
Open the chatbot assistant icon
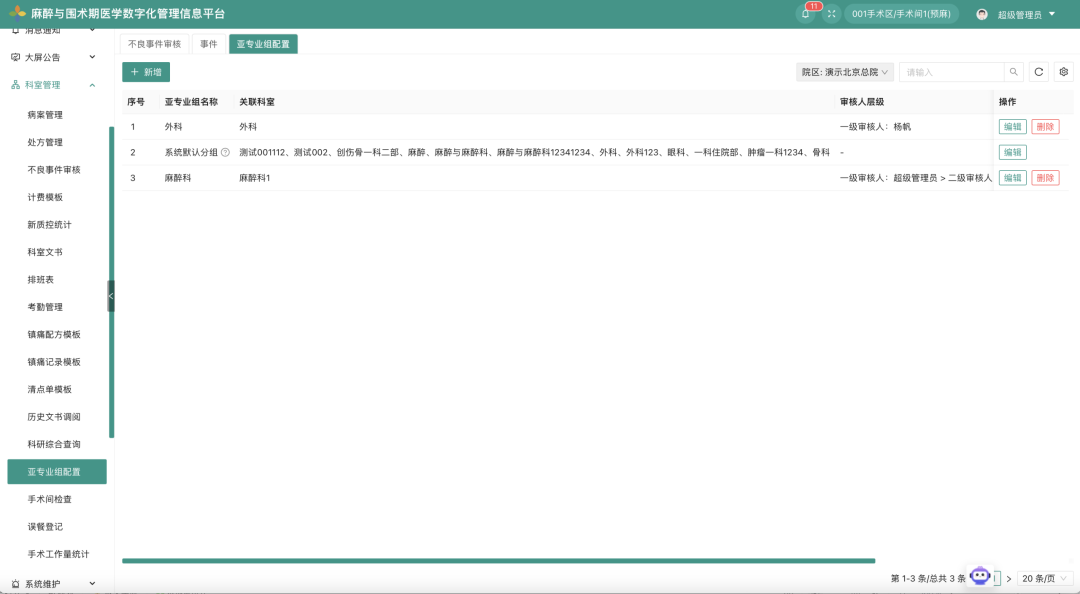[x=979, y=575]
